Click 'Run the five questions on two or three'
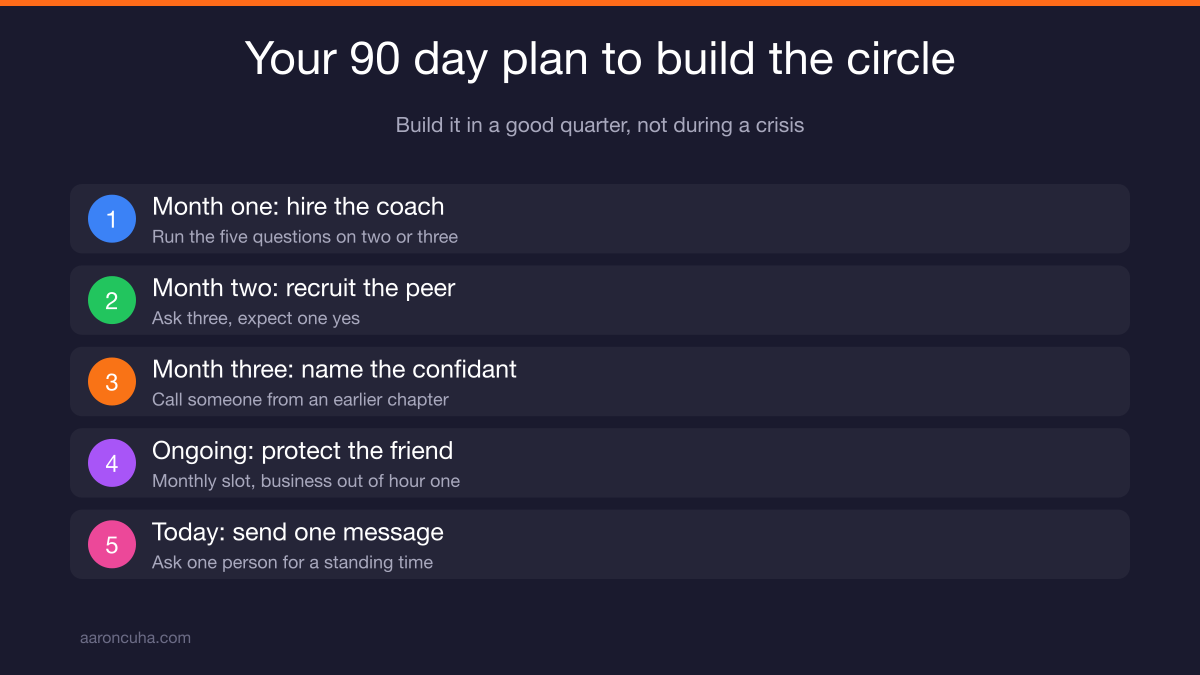The width and height of the screenshot is (1200, 675). [x=305, y=237]
